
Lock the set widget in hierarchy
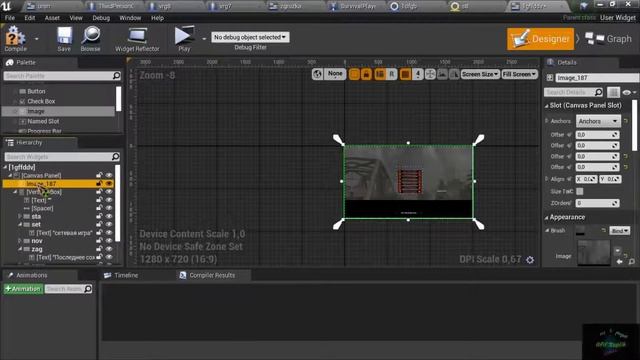tap(99, 224)
